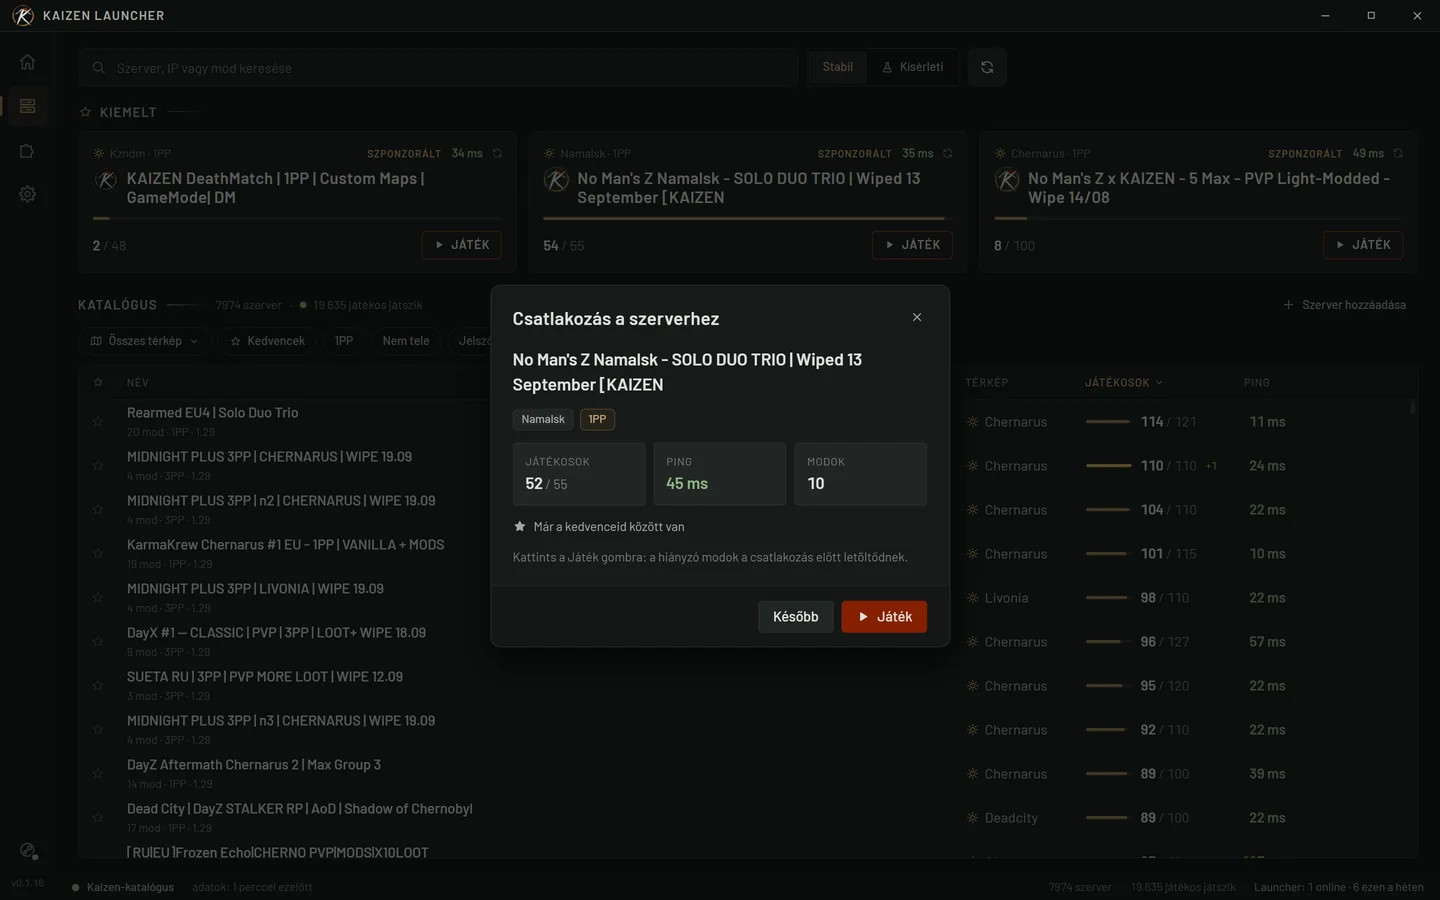Open the settings gear in the sidebar
1440x900 pixels.
[x=27, y=194]
